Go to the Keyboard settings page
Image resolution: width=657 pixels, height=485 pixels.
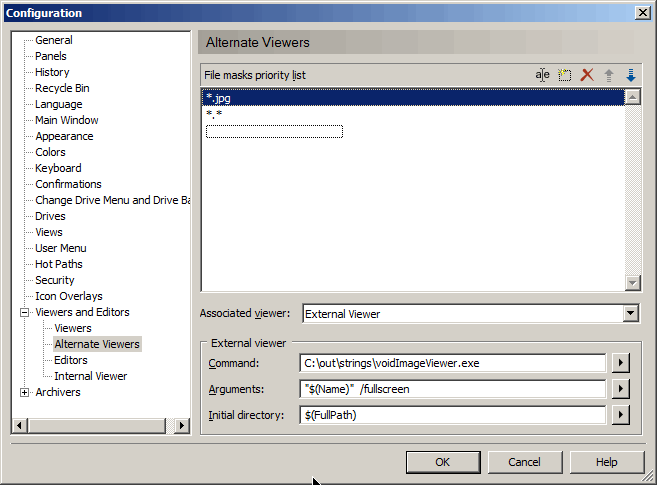click(58, 168)
